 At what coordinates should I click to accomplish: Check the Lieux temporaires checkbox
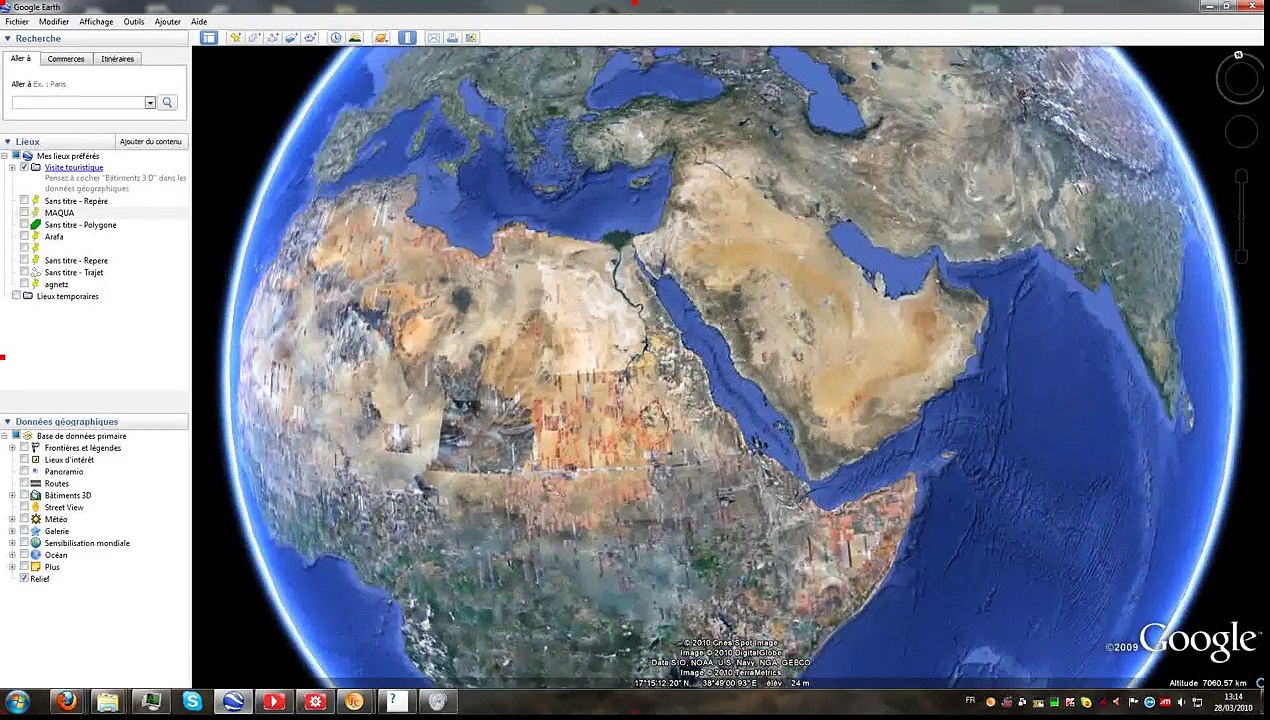pos(16,296)
